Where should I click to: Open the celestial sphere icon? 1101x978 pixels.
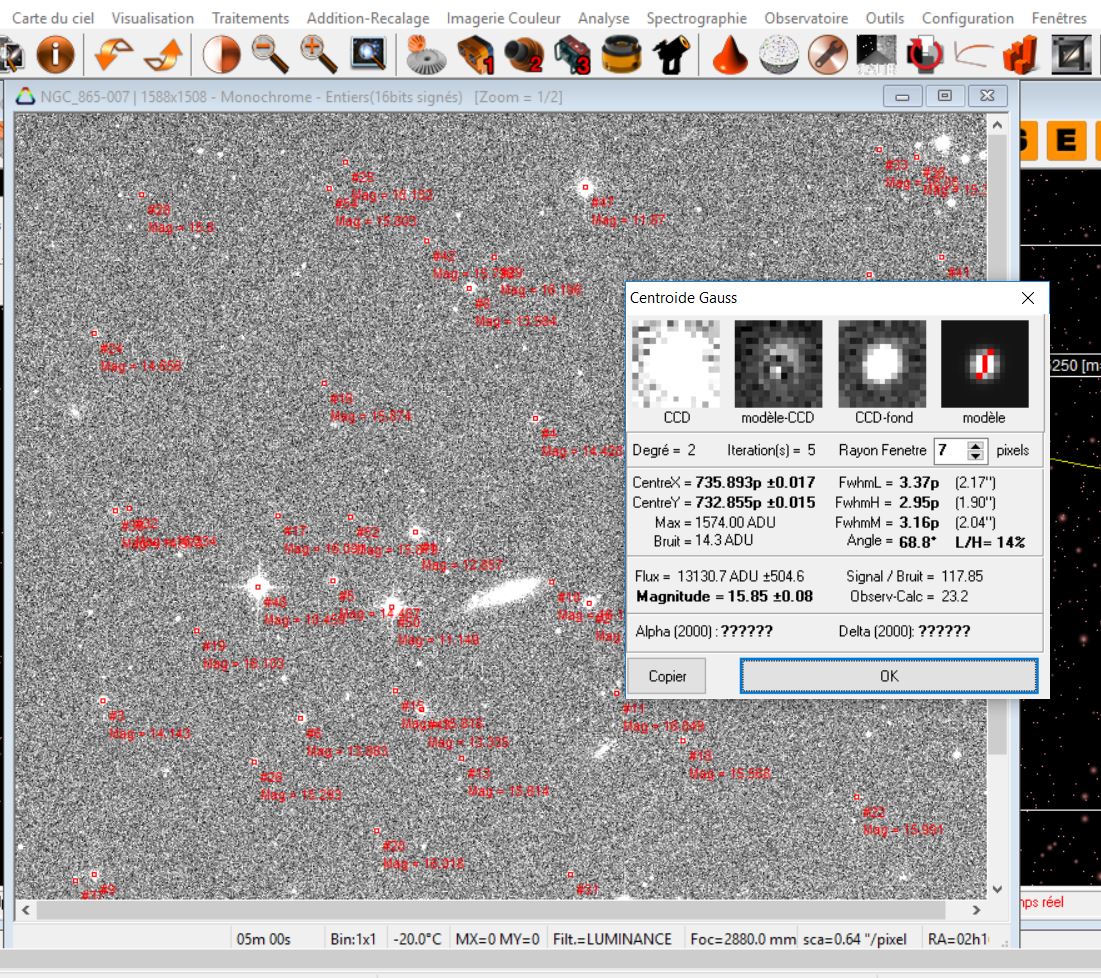[781, 55]
